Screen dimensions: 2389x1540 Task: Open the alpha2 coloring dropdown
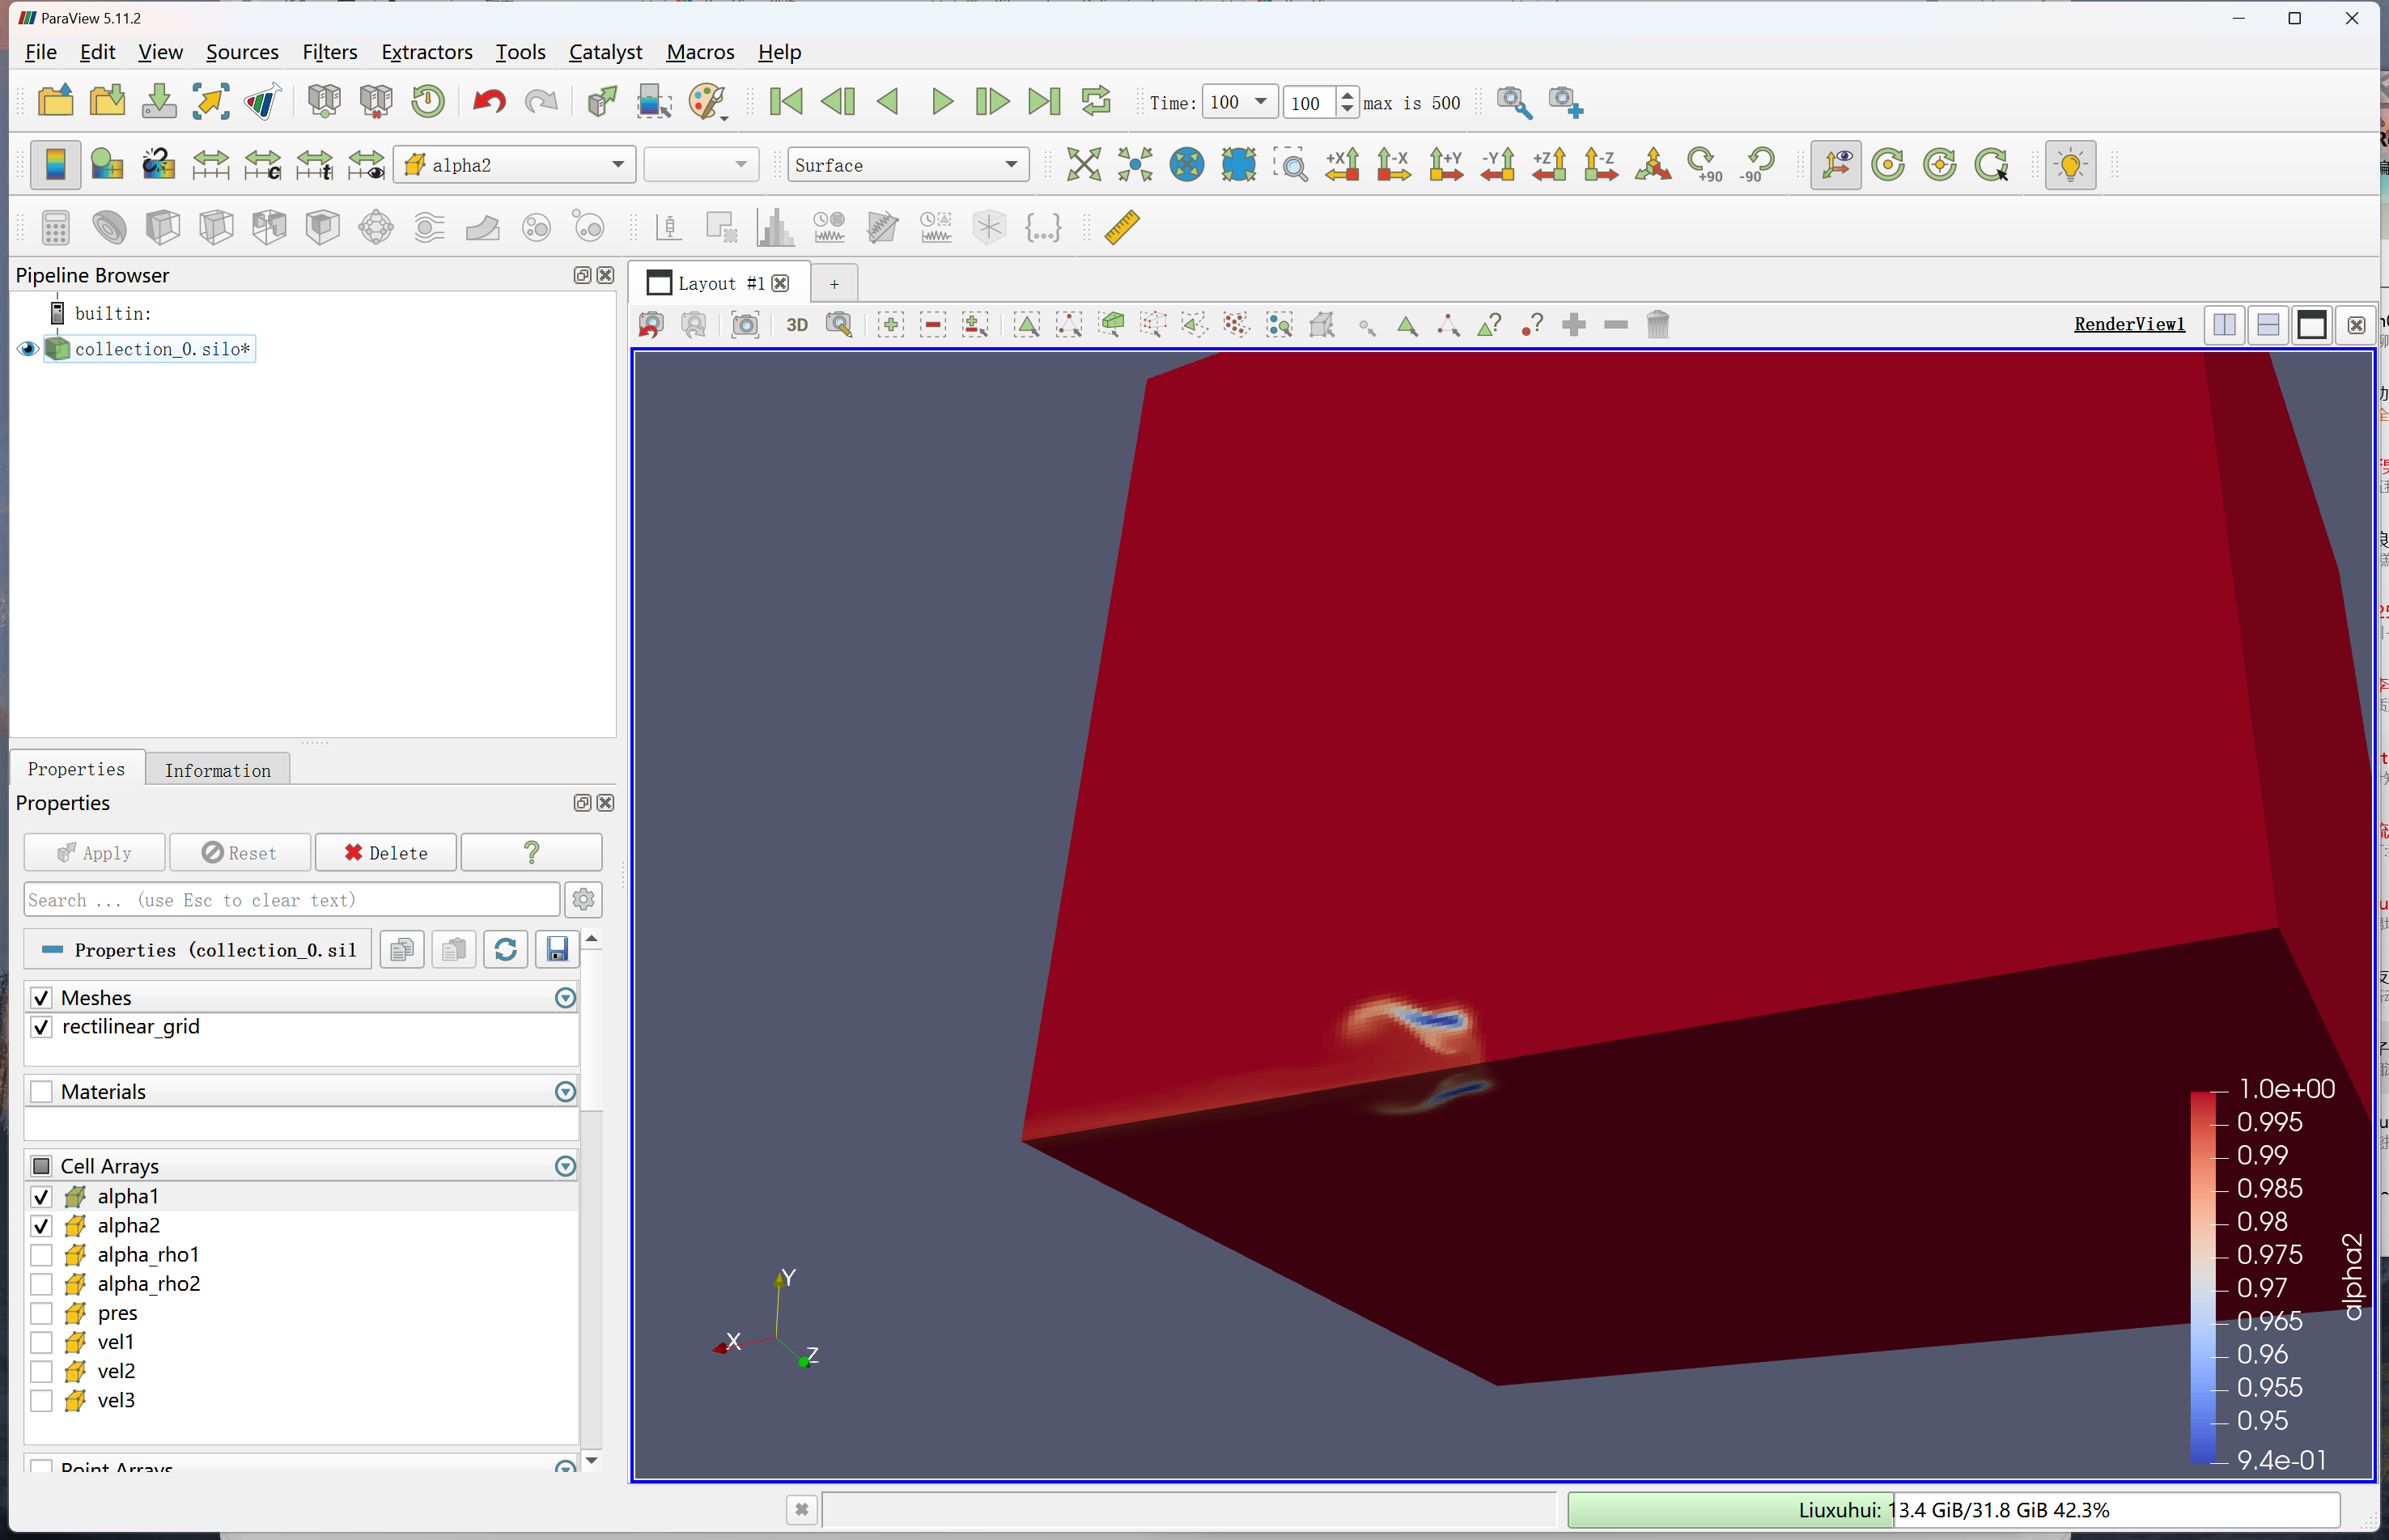pyautogui.click(x=515, y=164)
